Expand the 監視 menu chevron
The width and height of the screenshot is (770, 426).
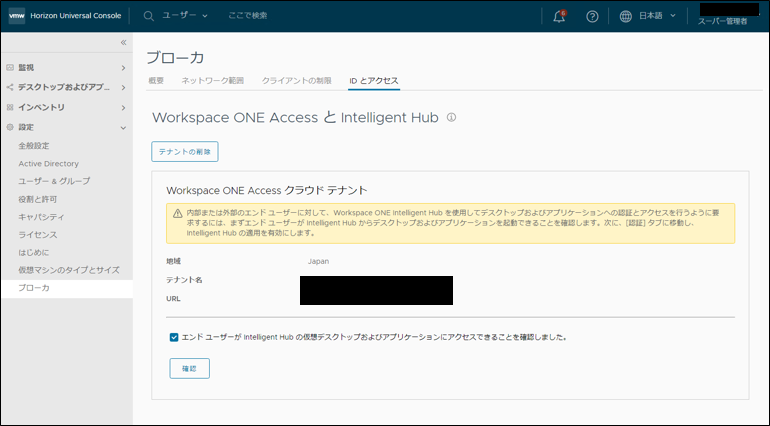(x=123, y=68)
